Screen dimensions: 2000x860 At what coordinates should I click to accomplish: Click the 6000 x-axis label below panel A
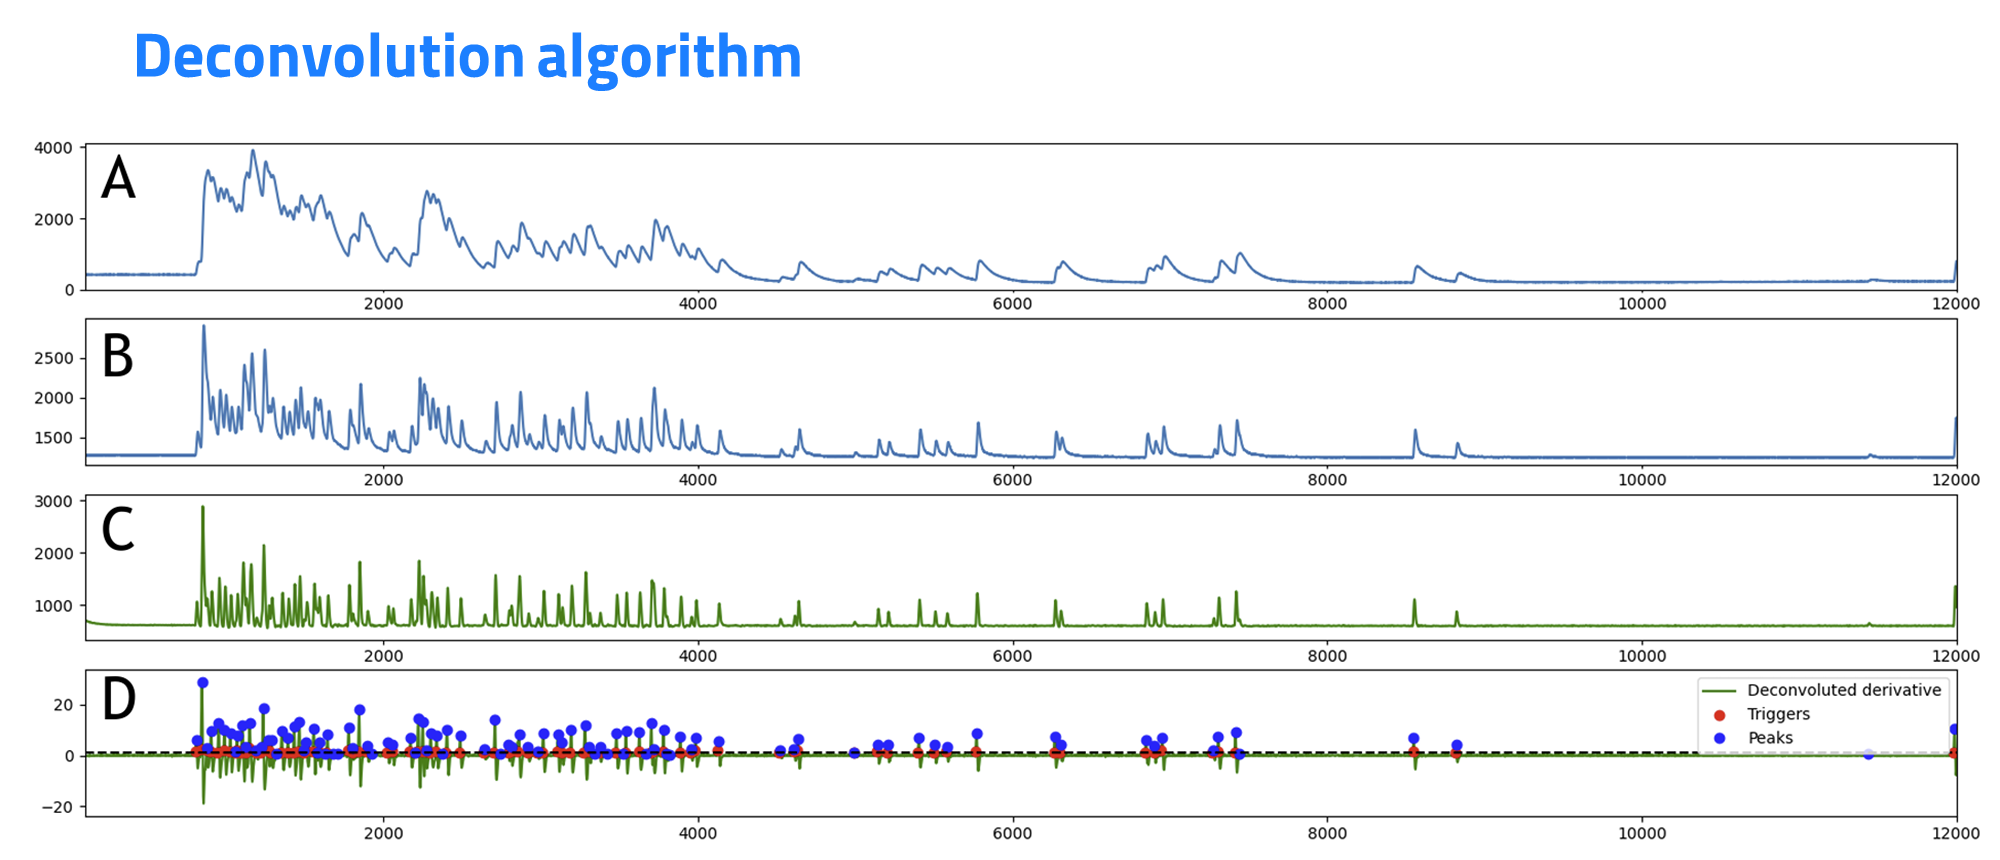tap(1012, 304)
